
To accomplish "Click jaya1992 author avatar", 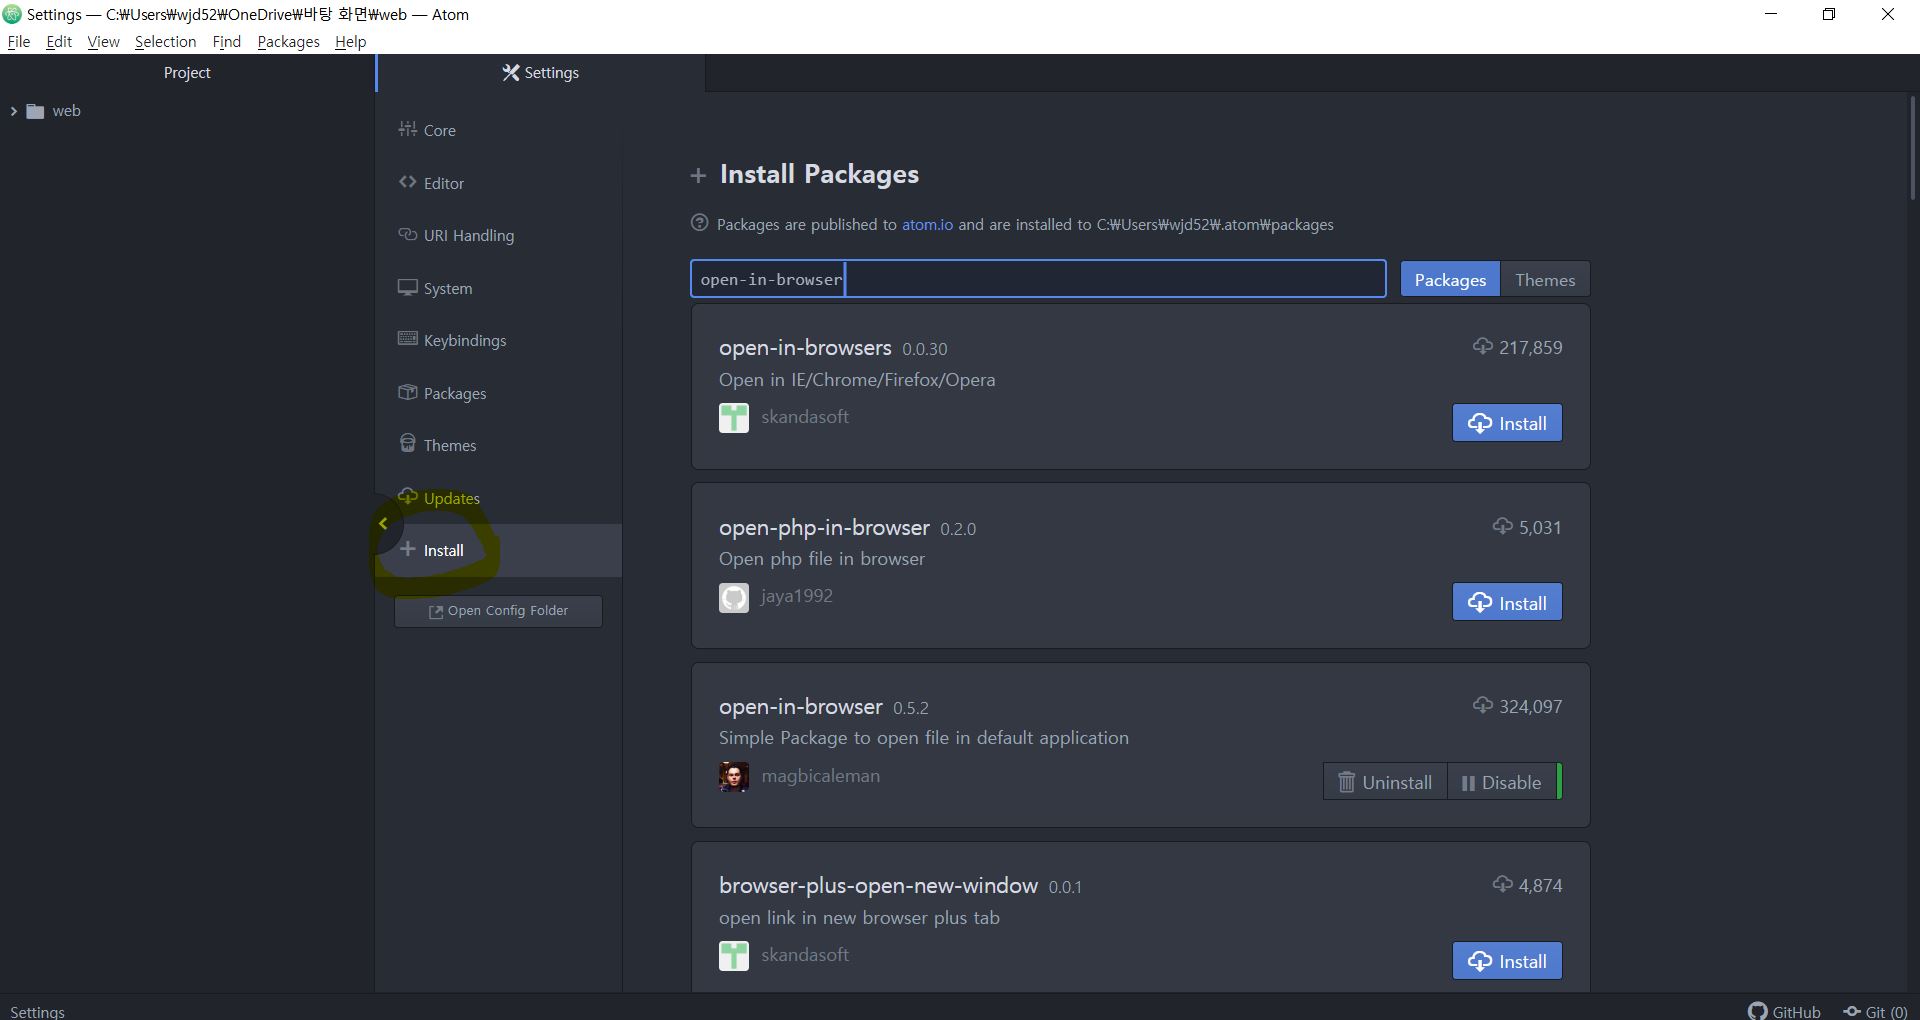I will pos(734,598).
